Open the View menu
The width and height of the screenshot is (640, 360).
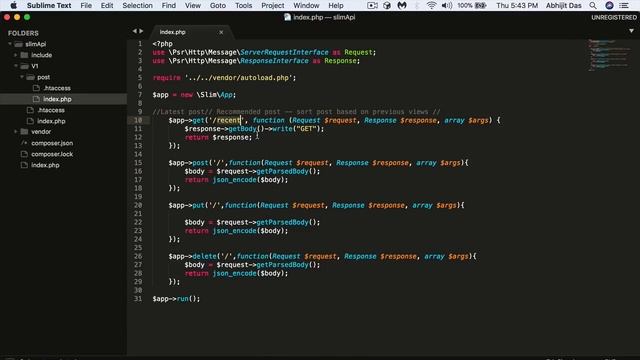pos(193,5)
